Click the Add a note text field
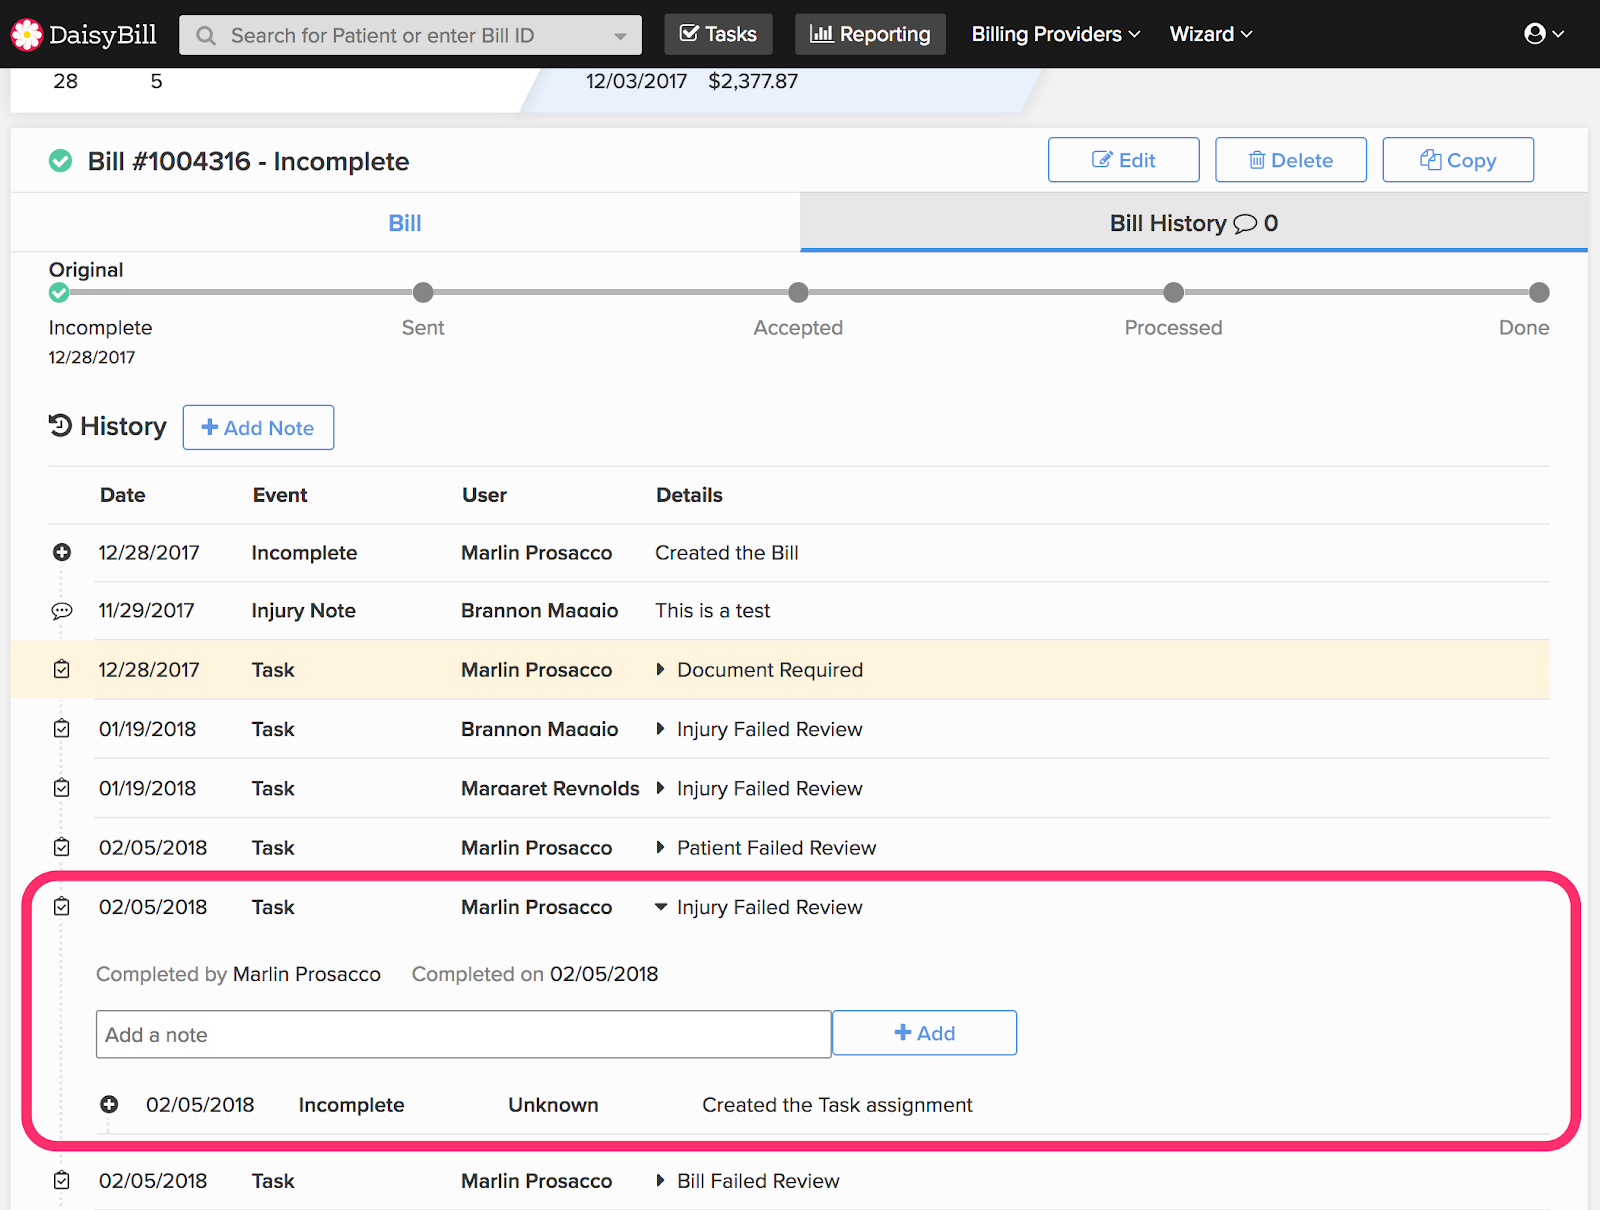Screen dimensions: 1600x1210 pyautogui.click(x=463, y=1034)
